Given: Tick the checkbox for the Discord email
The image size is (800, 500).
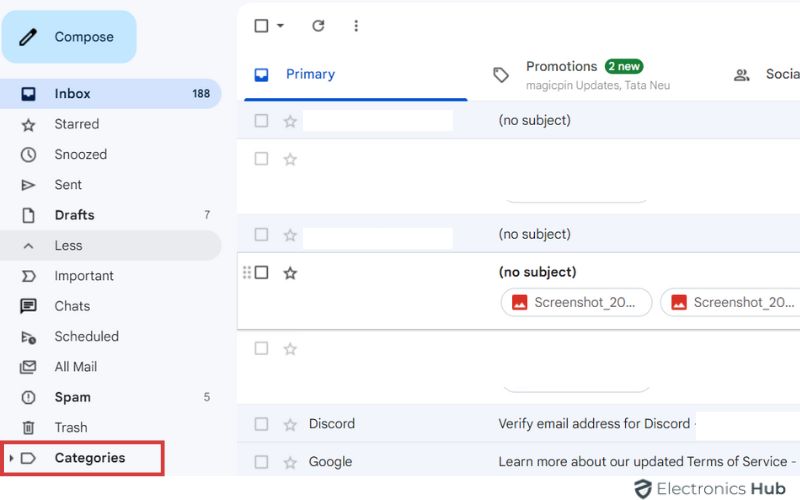Looking at the screenshot, I should 261,424.
